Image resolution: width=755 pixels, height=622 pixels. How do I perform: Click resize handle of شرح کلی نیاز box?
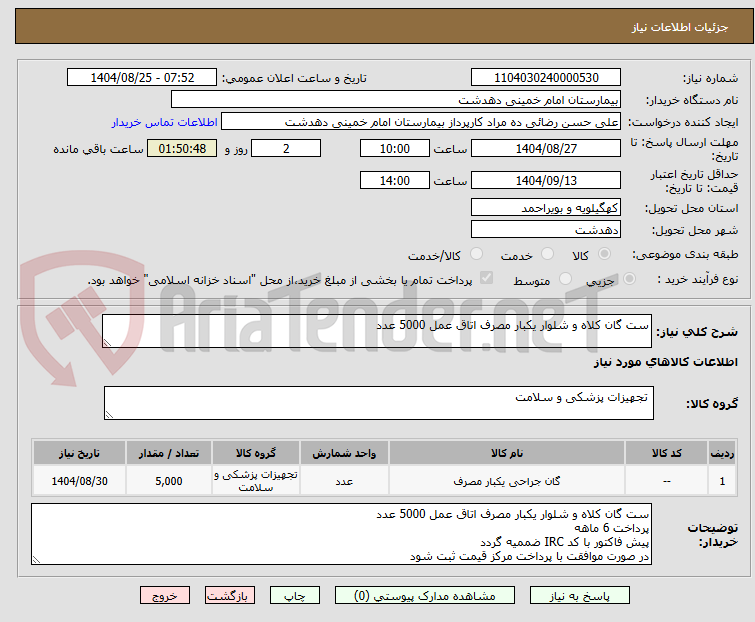tap(107, 343)
